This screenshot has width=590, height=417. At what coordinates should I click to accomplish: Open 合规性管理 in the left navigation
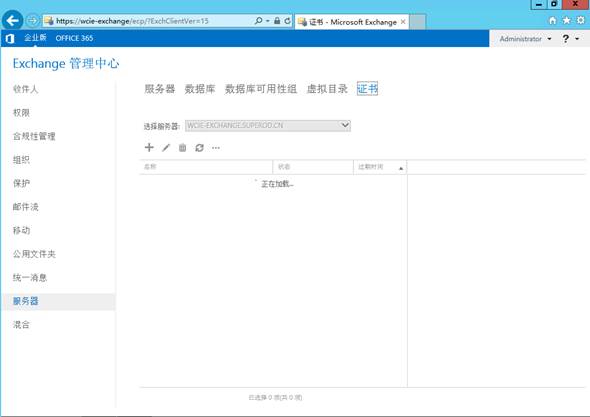click(34, 136)
